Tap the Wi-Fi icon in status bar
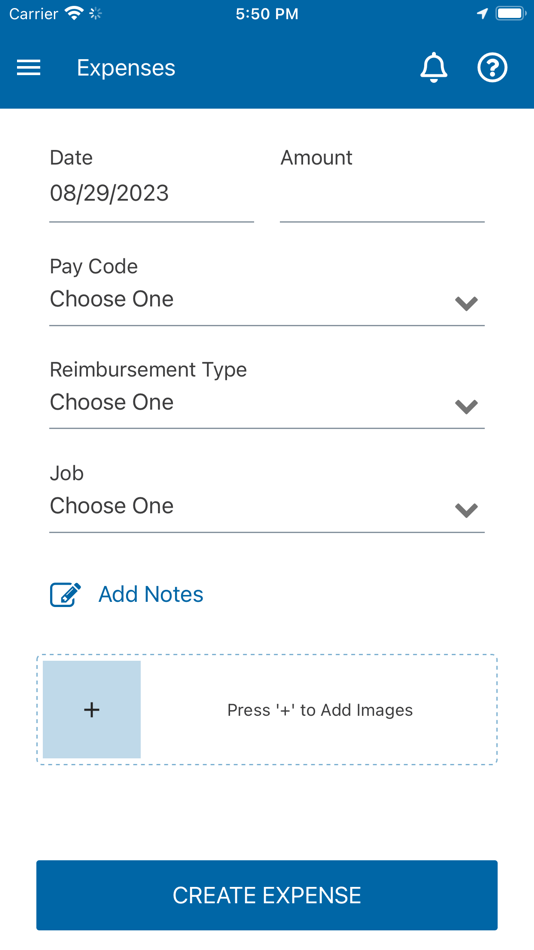 pos(75,13)
